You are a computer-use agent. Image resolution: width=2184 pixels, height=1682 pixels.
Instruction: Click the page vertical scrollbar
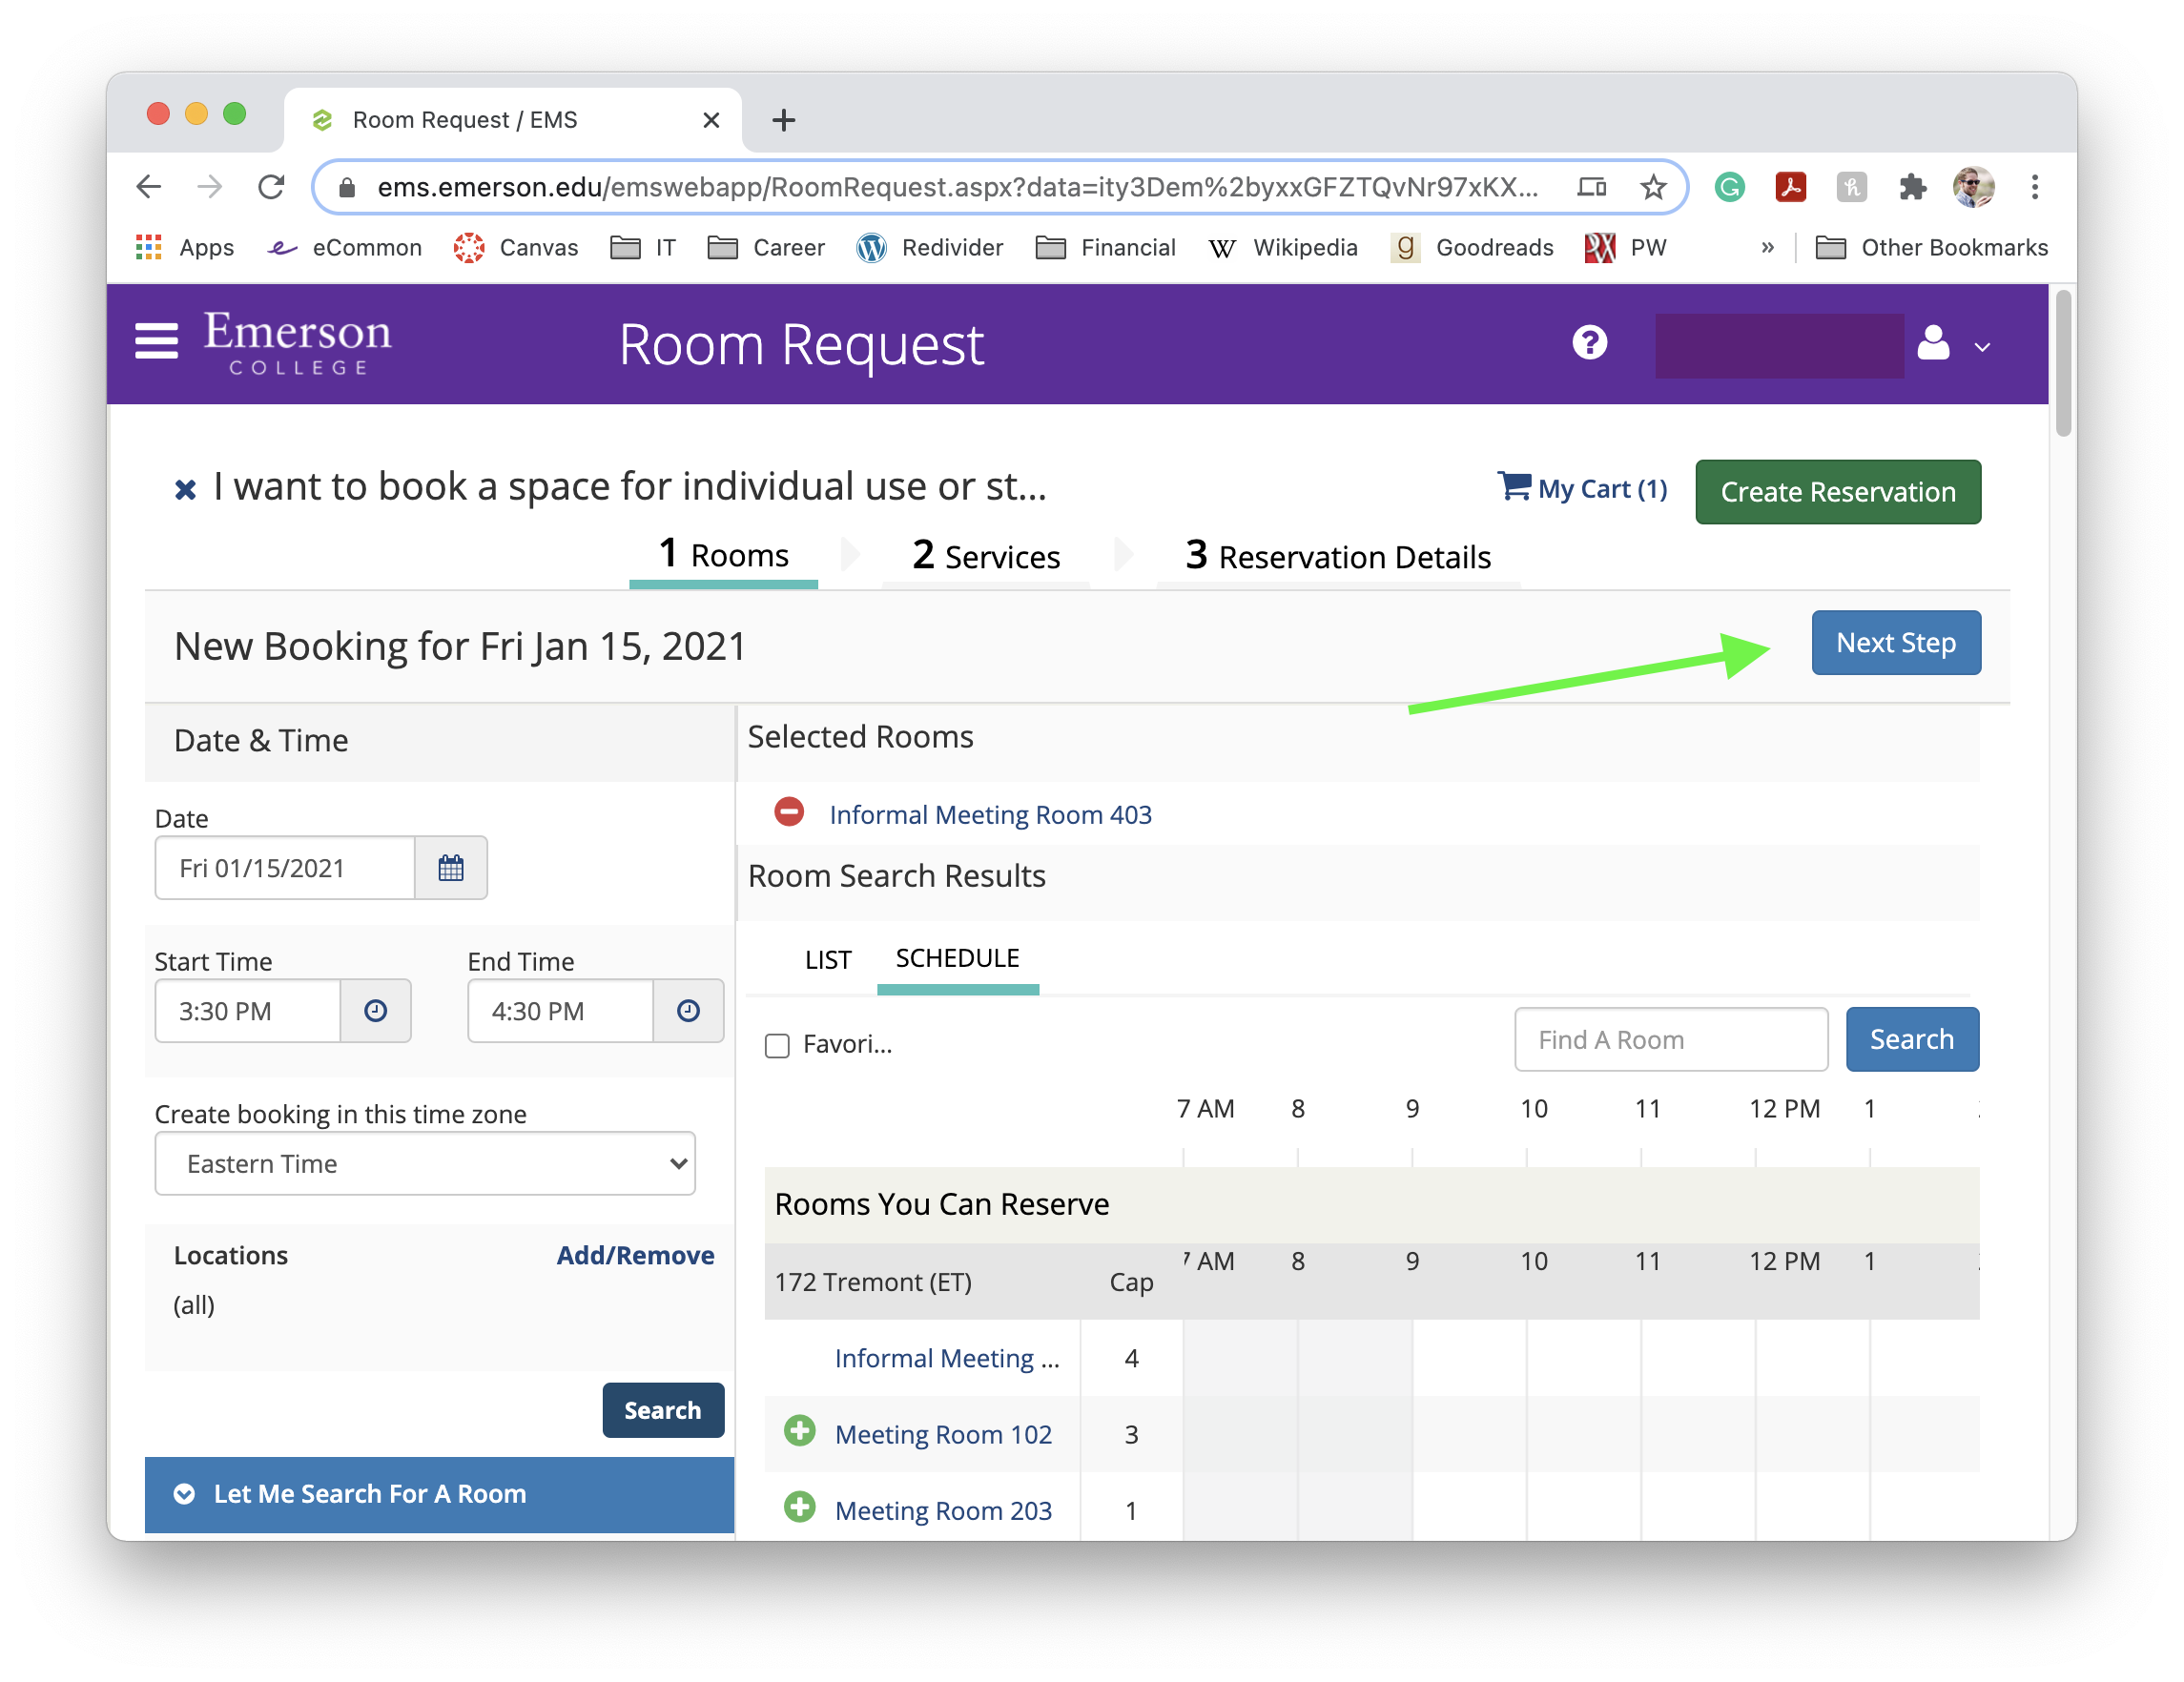click(x=2062, y=364)
